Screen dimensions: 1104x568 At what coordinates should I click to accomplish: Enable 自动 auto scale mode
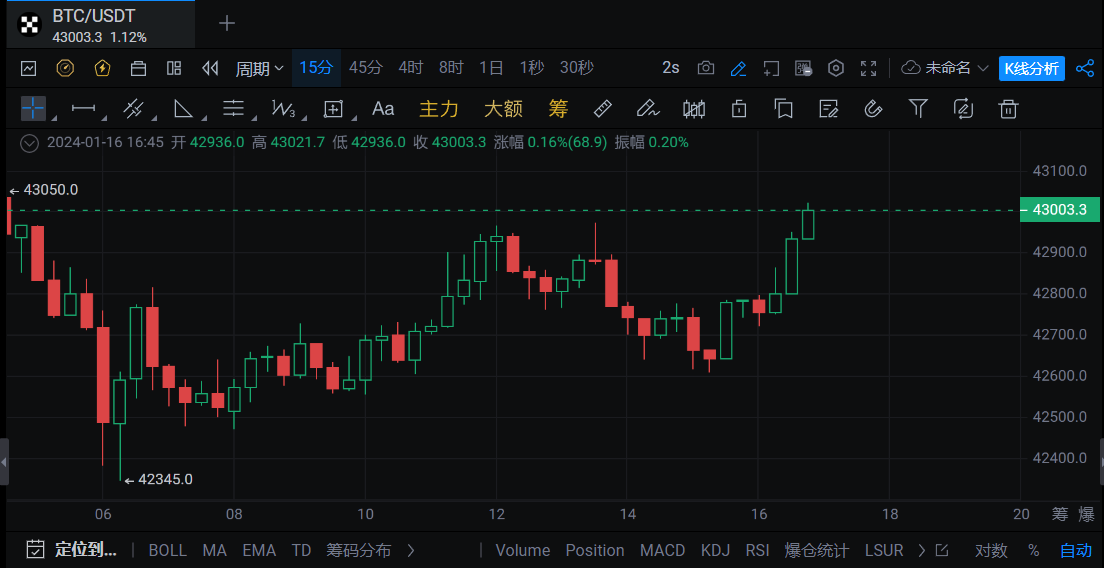point(1076,550)
